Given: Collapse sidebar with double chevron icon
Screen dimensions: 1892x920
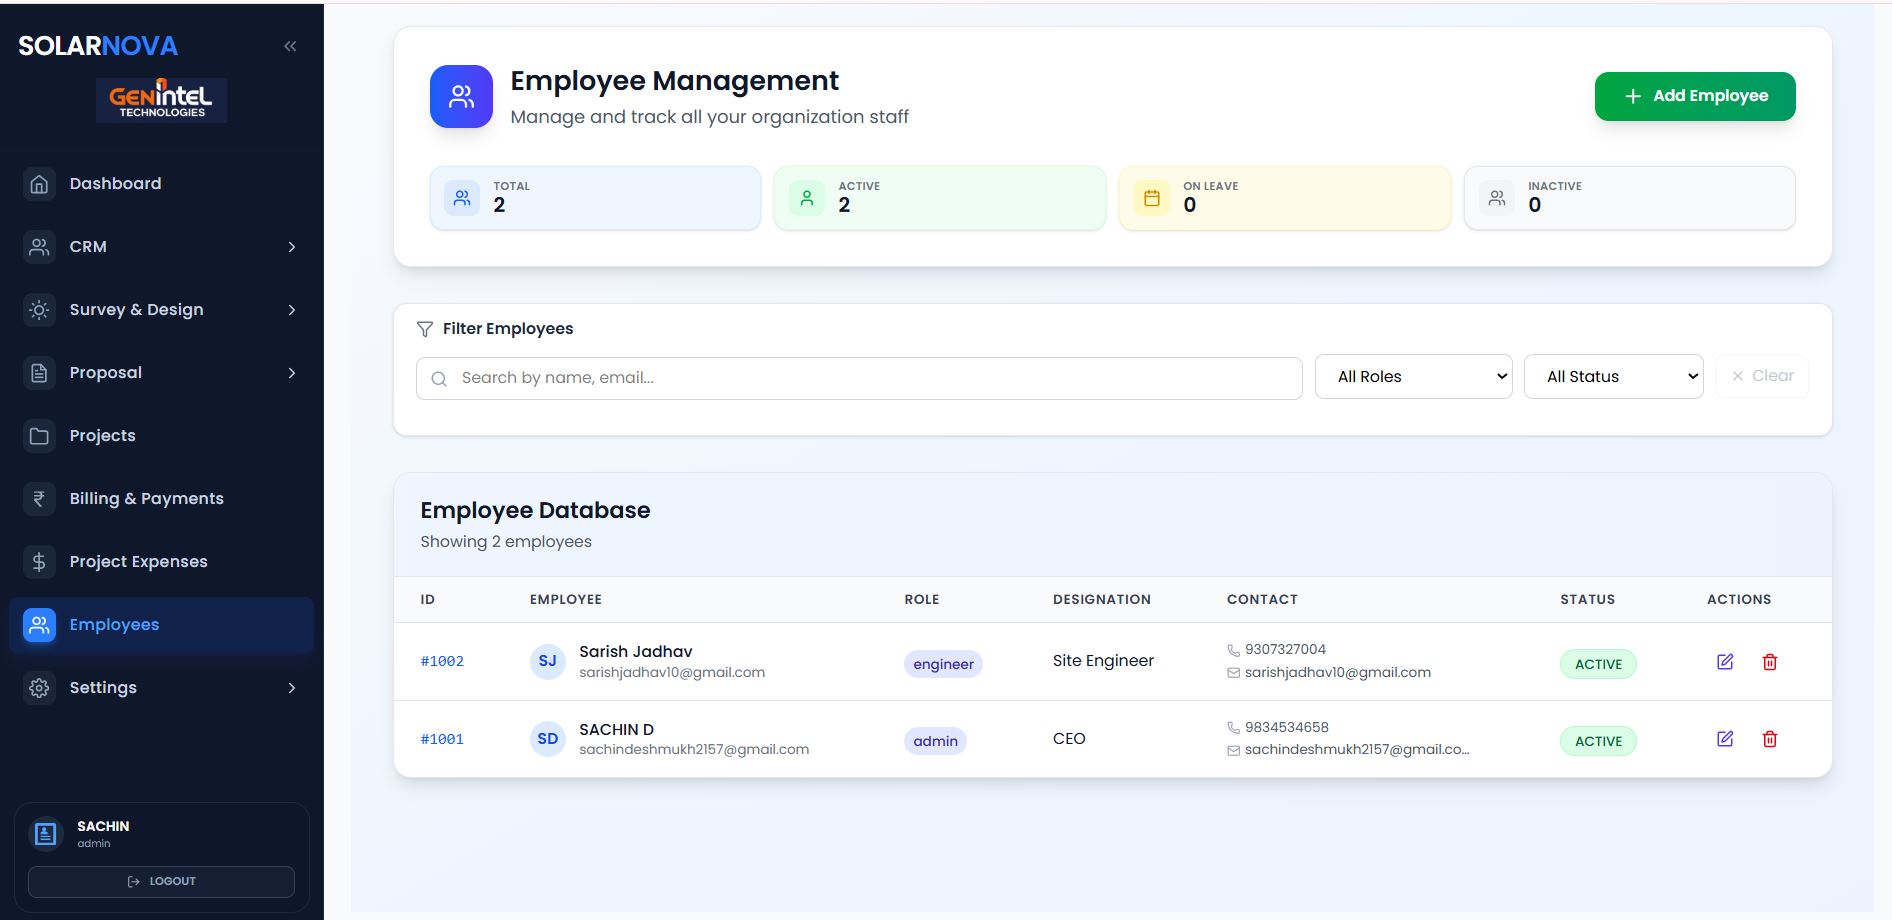Looking at the screenshot, I should pyautogui.click(x=290, y=46).
